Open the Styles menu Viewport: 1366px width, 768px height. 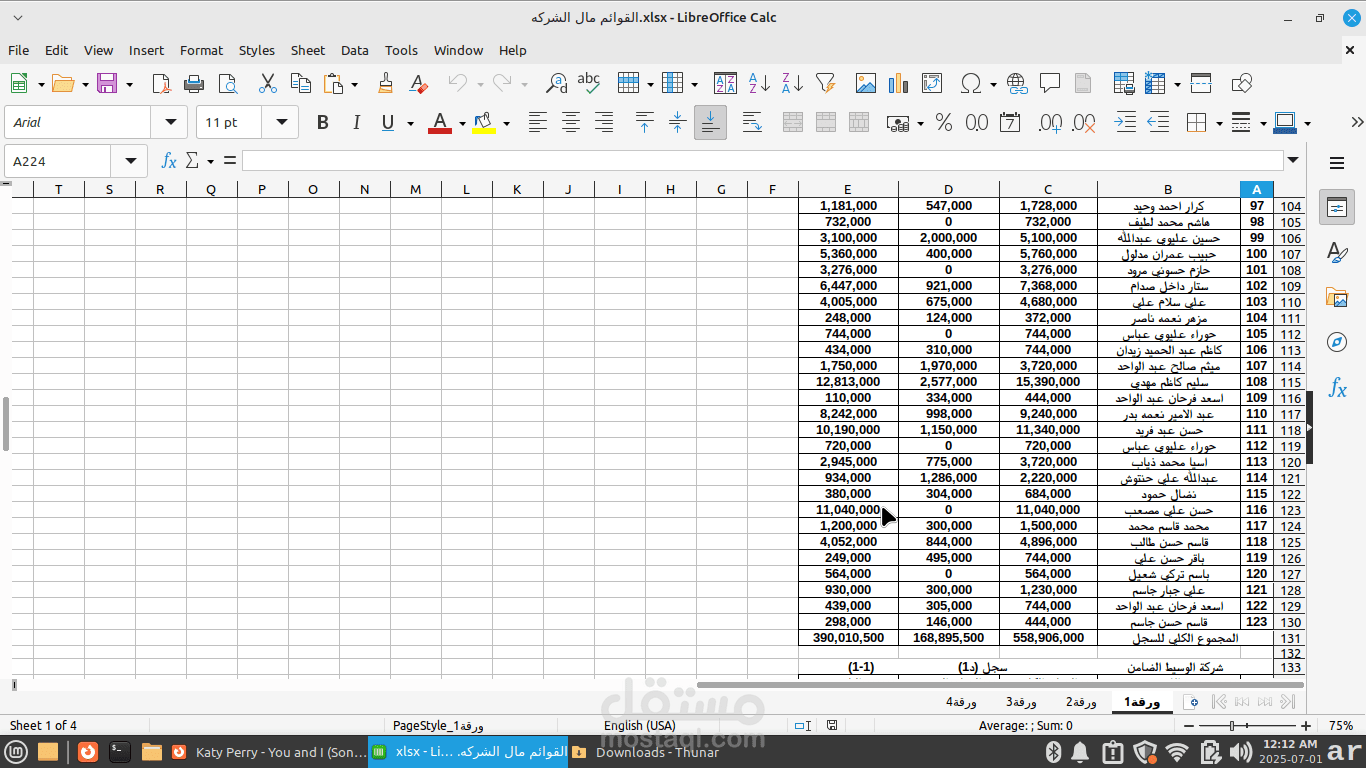click(257, 50)
